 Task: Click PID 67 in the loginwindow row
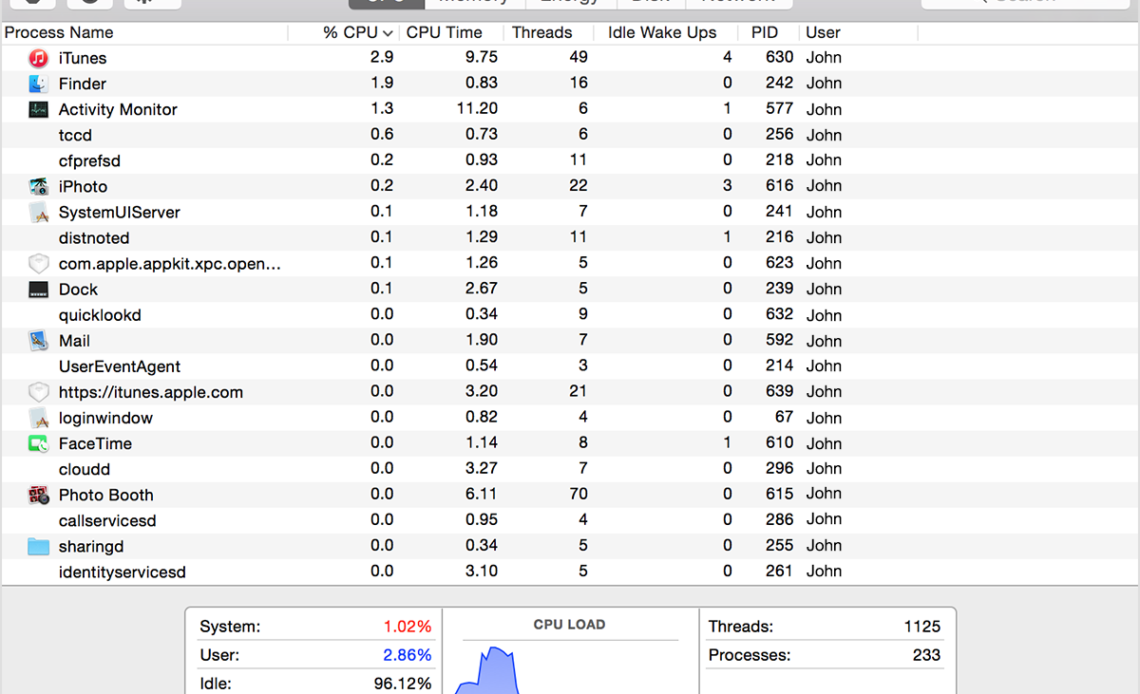(784, 417)
